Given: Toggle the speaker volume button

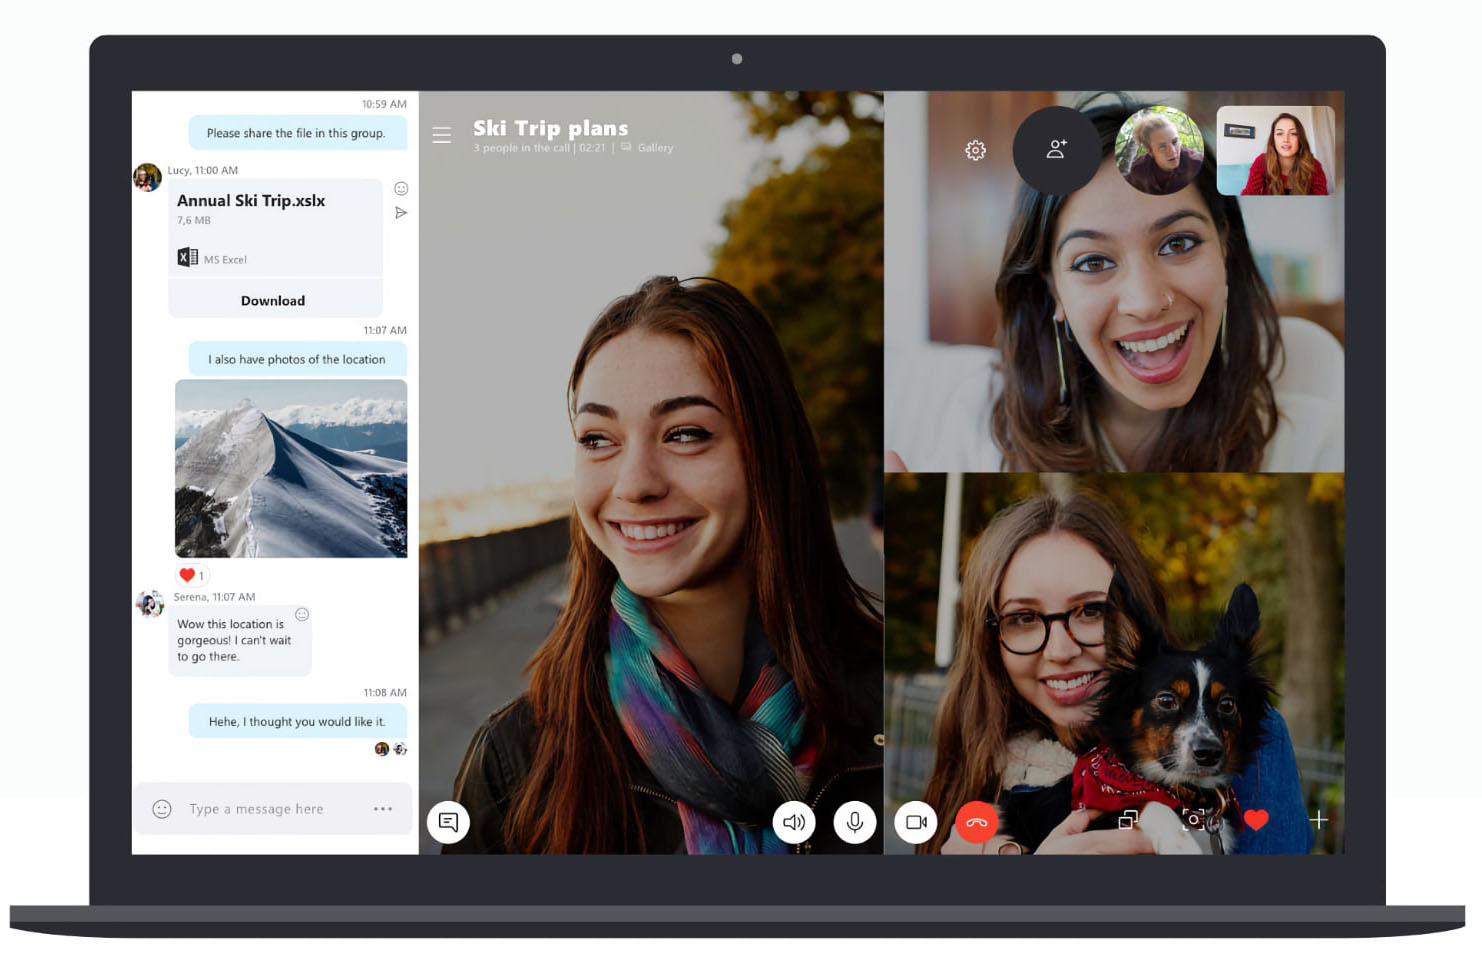Looking at the screenshot, I should pyautogui.click(x=794, y=822).
